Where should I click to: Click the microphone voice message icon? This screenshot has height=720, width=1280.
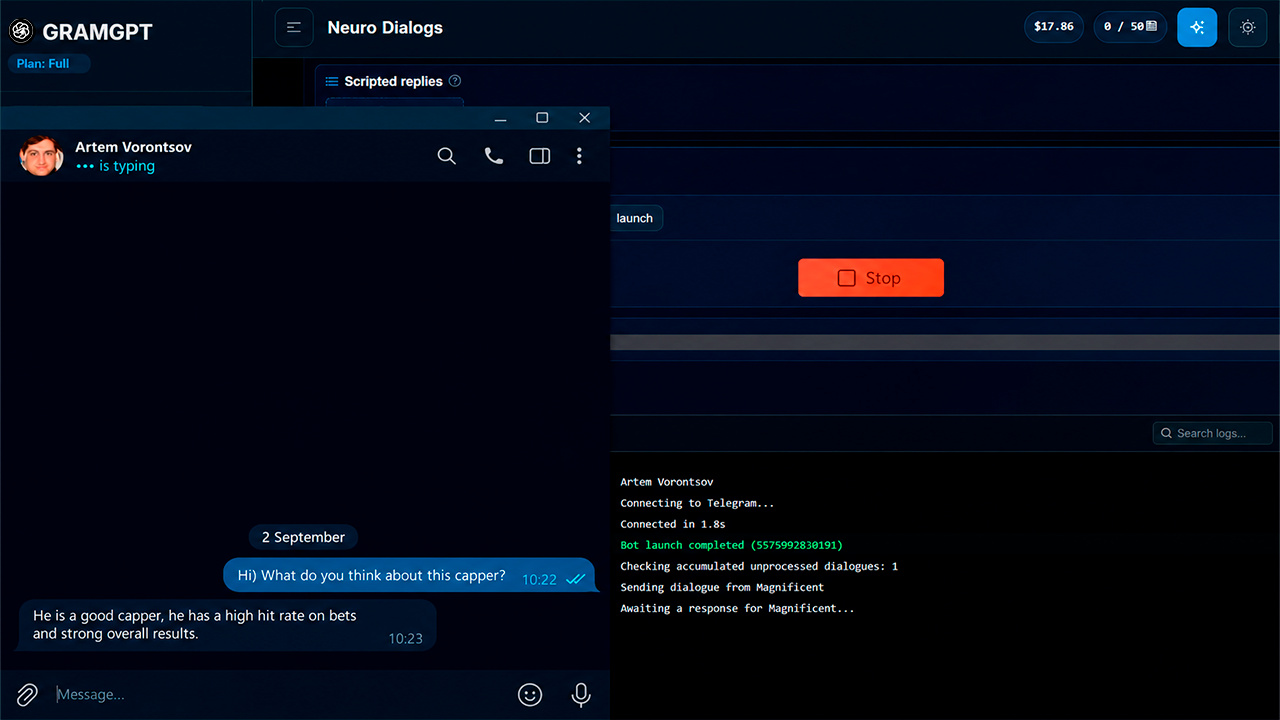581,694
